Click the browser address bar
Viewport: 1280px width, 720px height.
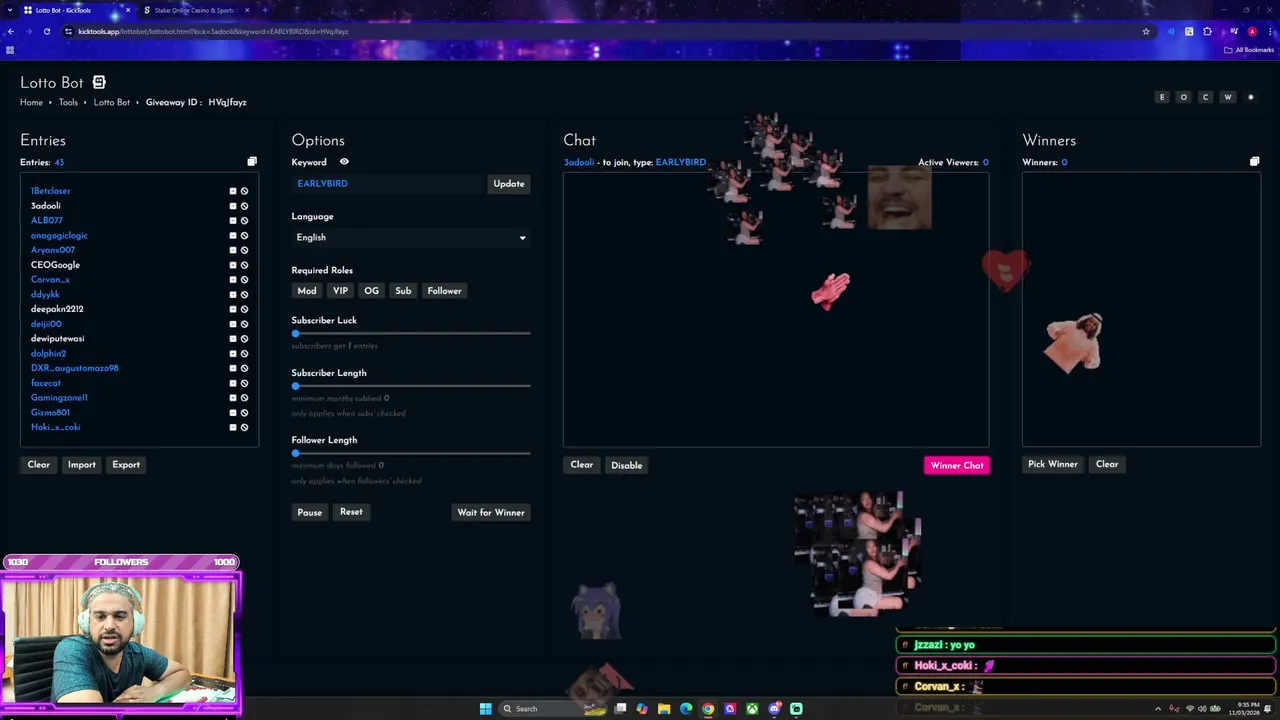click(x=600, y=31)
